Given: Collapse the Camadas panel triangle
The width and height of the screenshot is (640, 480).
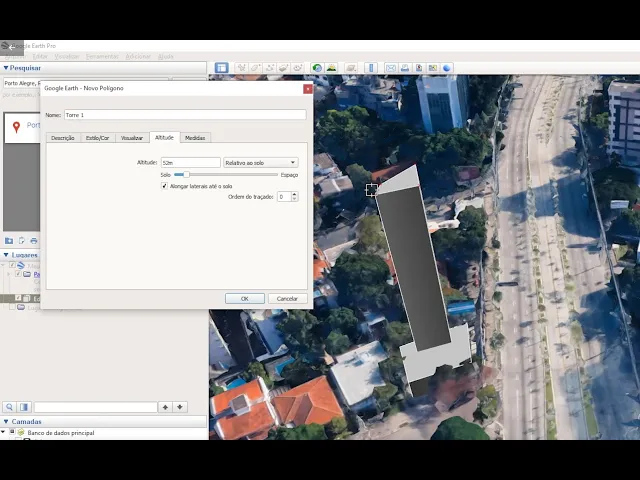Looking at the screenshot, I should click(6, 421).
